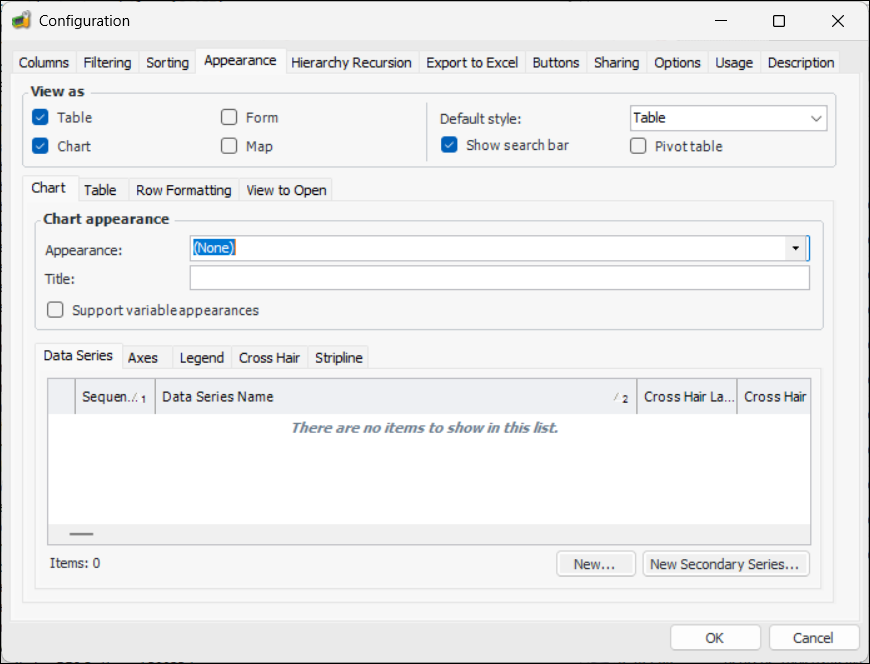The height and width of the screenshot is (664, 870).
Task: Tick Support variable appearances checkbox
Action: tap(56, 310)
